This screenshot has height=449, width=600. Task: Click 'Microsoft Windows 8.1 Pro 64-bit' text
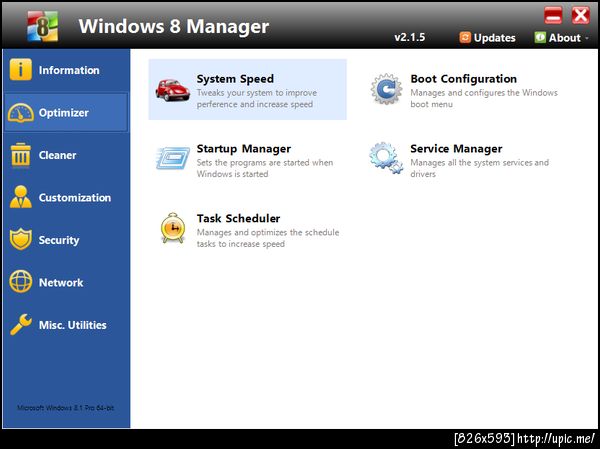65,408
